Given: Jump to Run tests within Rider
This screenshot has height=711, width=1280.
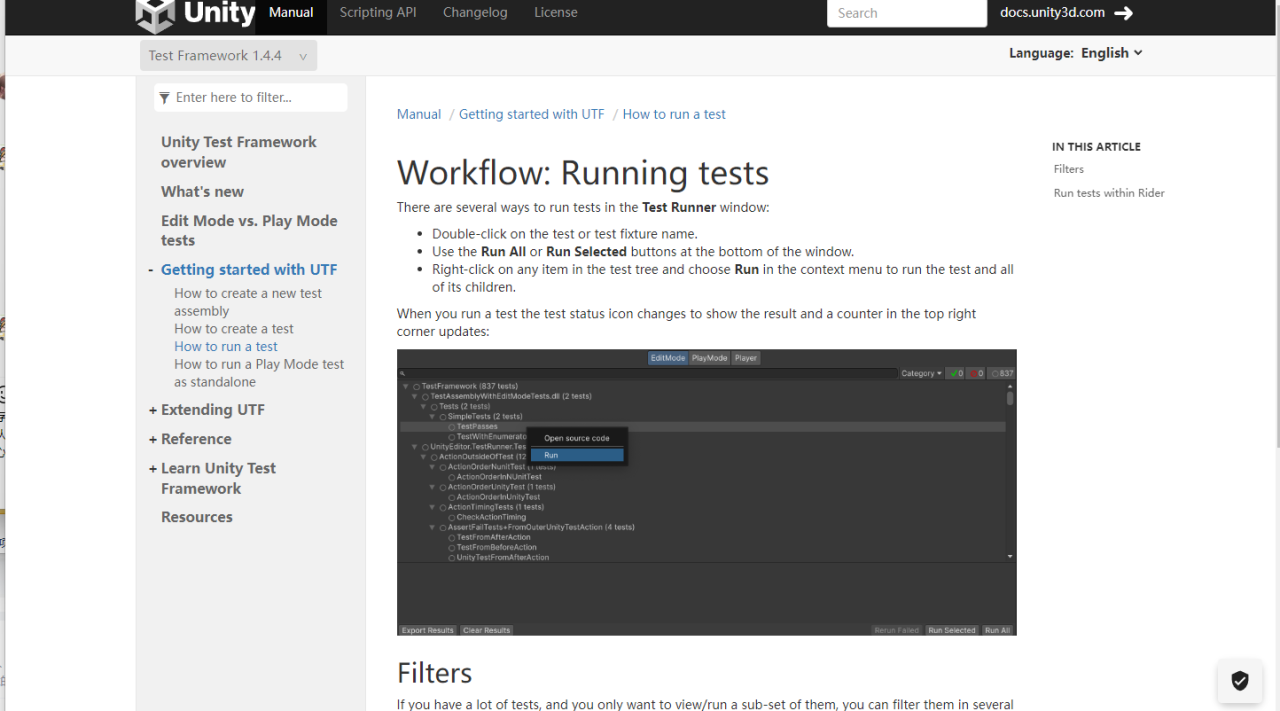Looking at the screenshot, I should [1108, 193].
